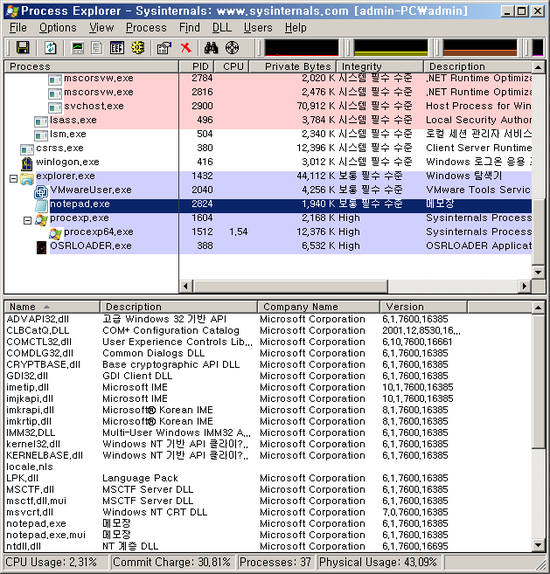This screenshot has height=574, width=550.
Task: Click the OSRLOADER.exe process icon
Action: (x=41, y=247)
